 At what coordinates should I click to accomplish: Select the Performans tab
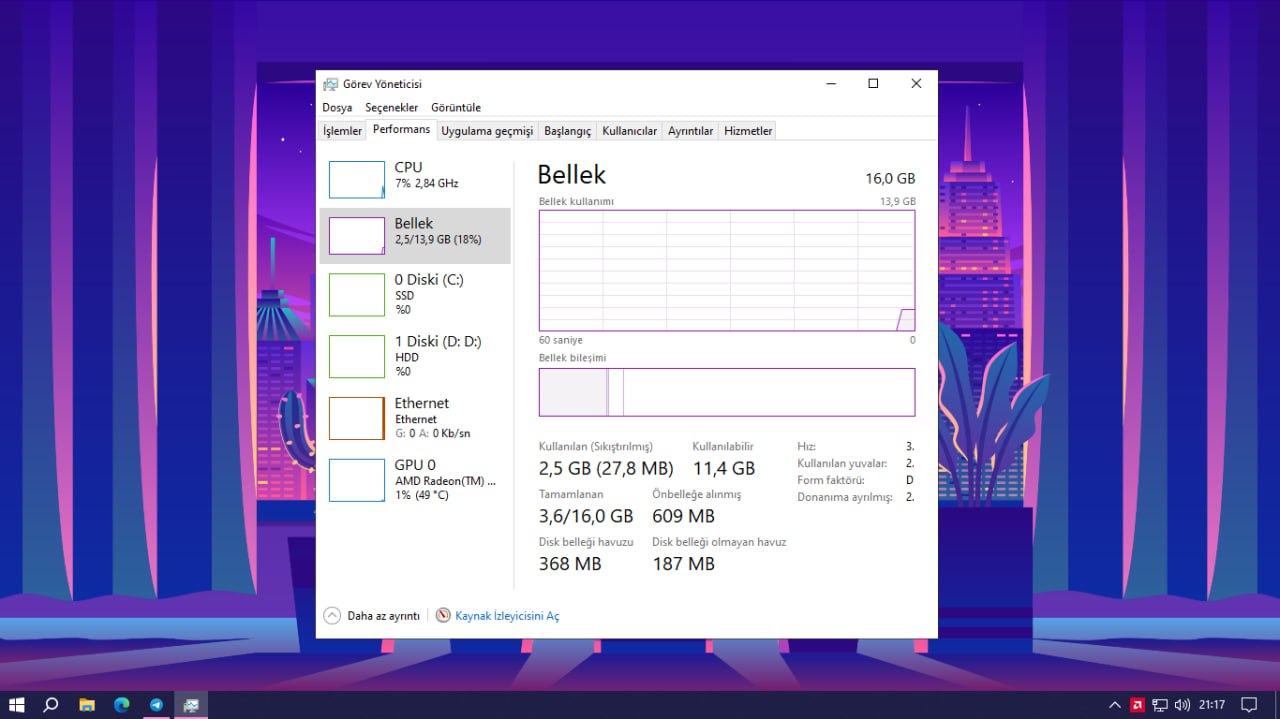(x=402, y=130)
